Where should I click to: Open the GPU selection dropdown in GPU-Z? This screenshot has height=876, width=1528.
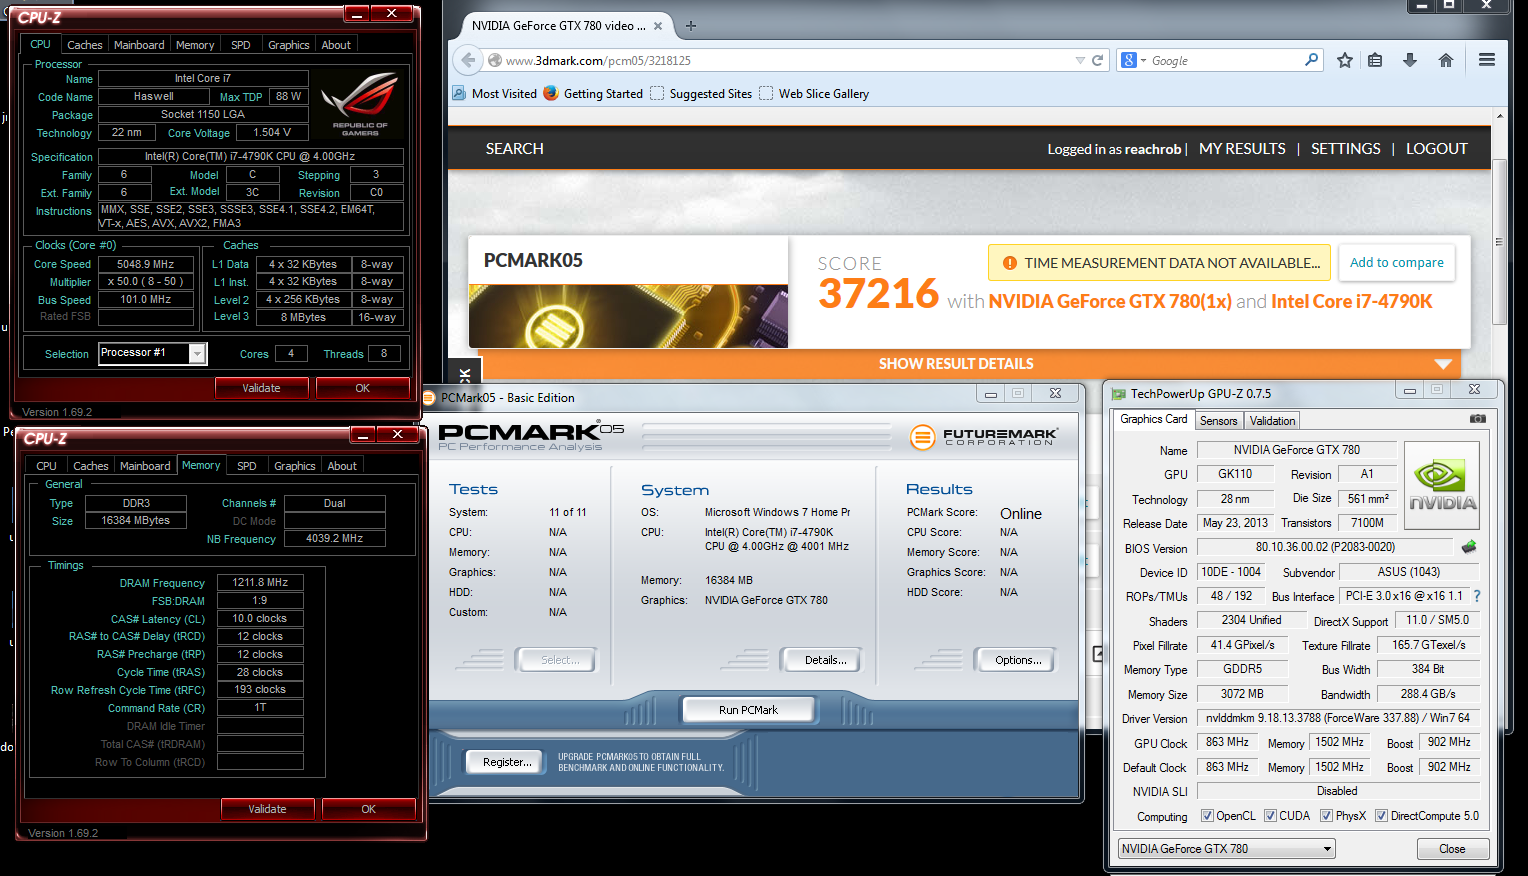point(1226,849)
